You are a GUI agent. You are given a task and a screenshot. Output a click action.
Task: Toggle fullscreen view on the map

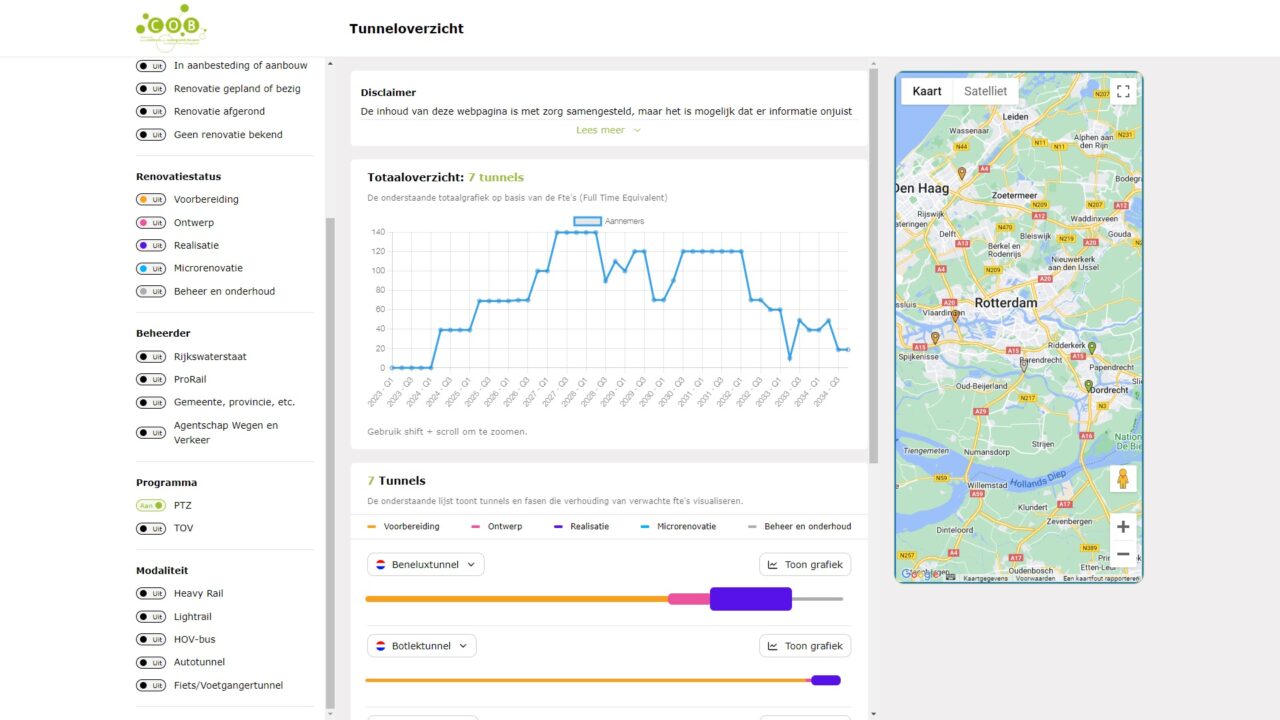(x=1123, y=92)
